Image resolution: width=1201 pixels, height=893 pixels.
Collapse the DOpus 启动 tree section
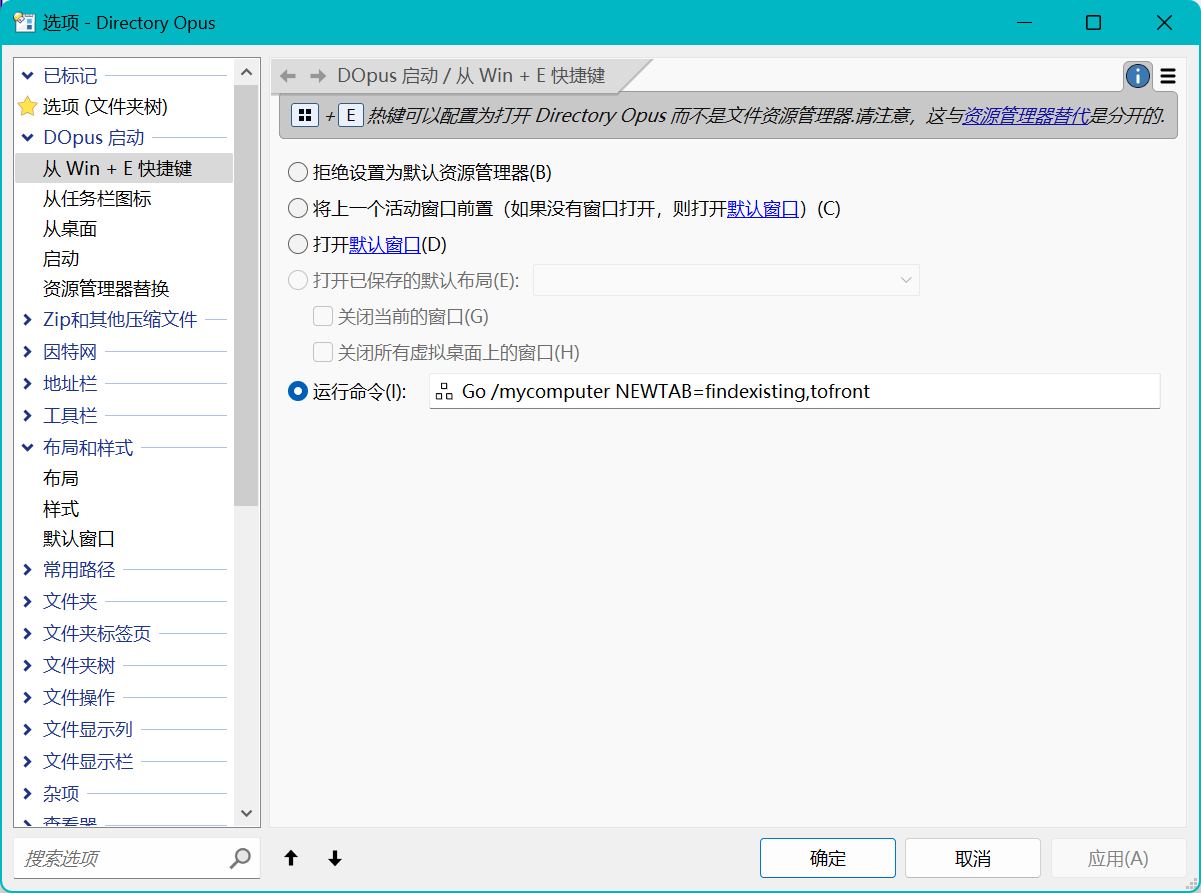pos(27,138)
